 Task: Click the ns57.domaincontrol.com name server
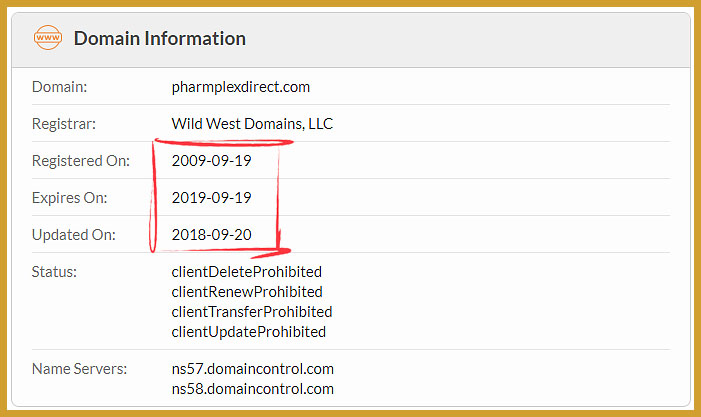click(253, 369)
